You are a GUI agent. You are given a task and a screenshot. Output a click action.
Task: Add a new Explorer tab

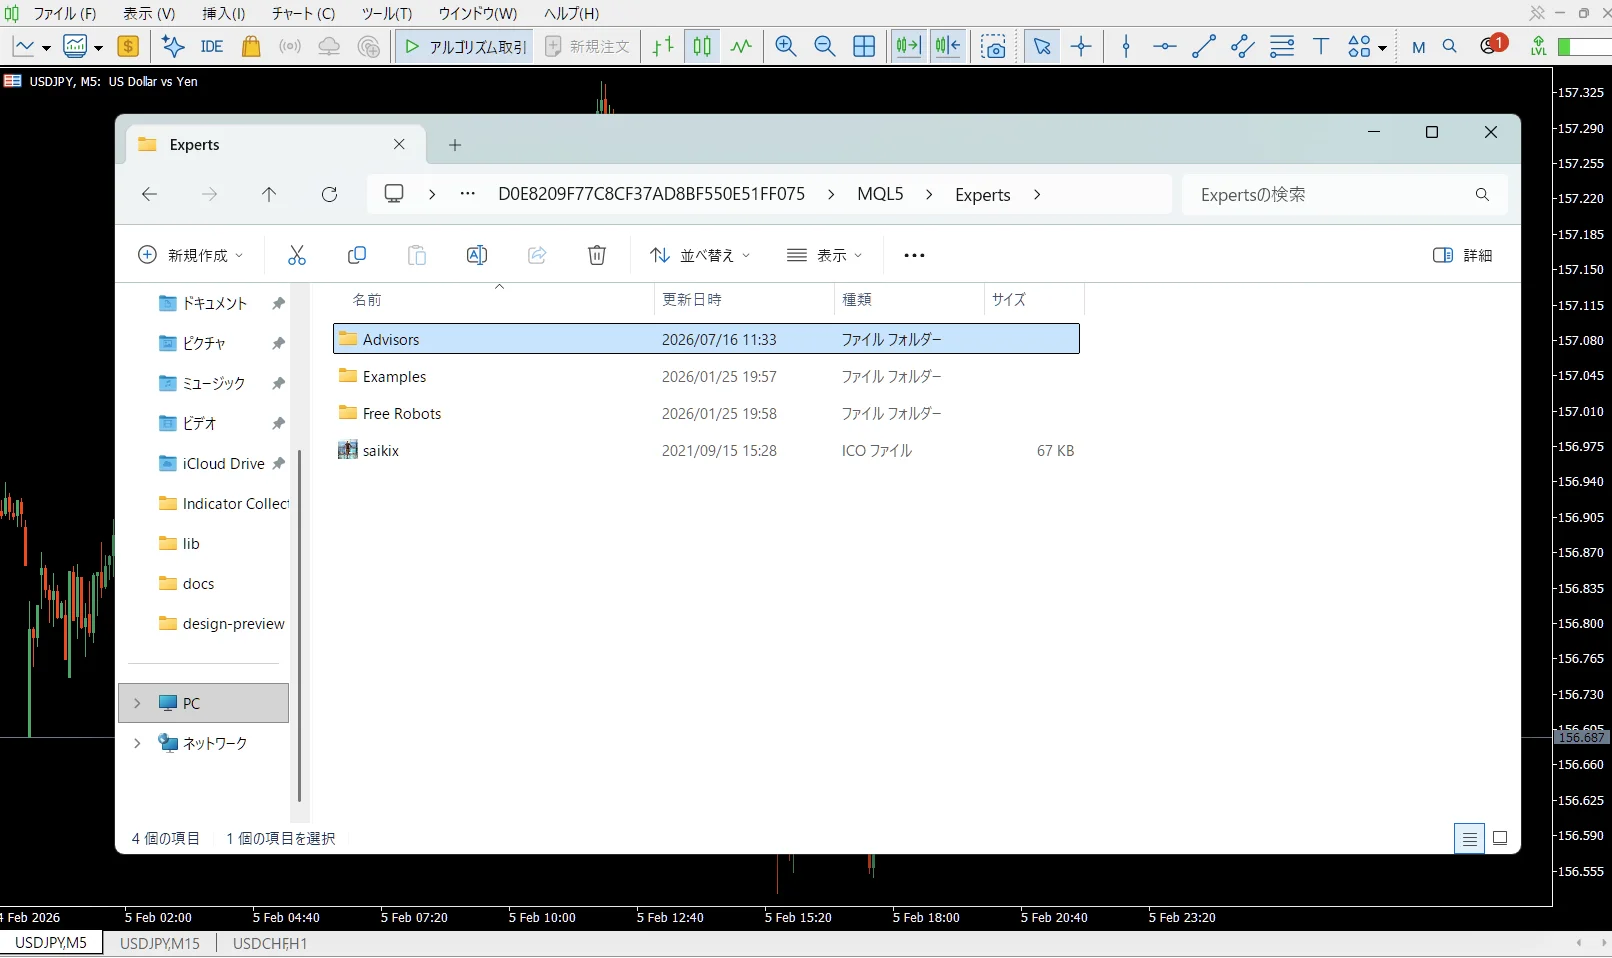coord(455,145)
